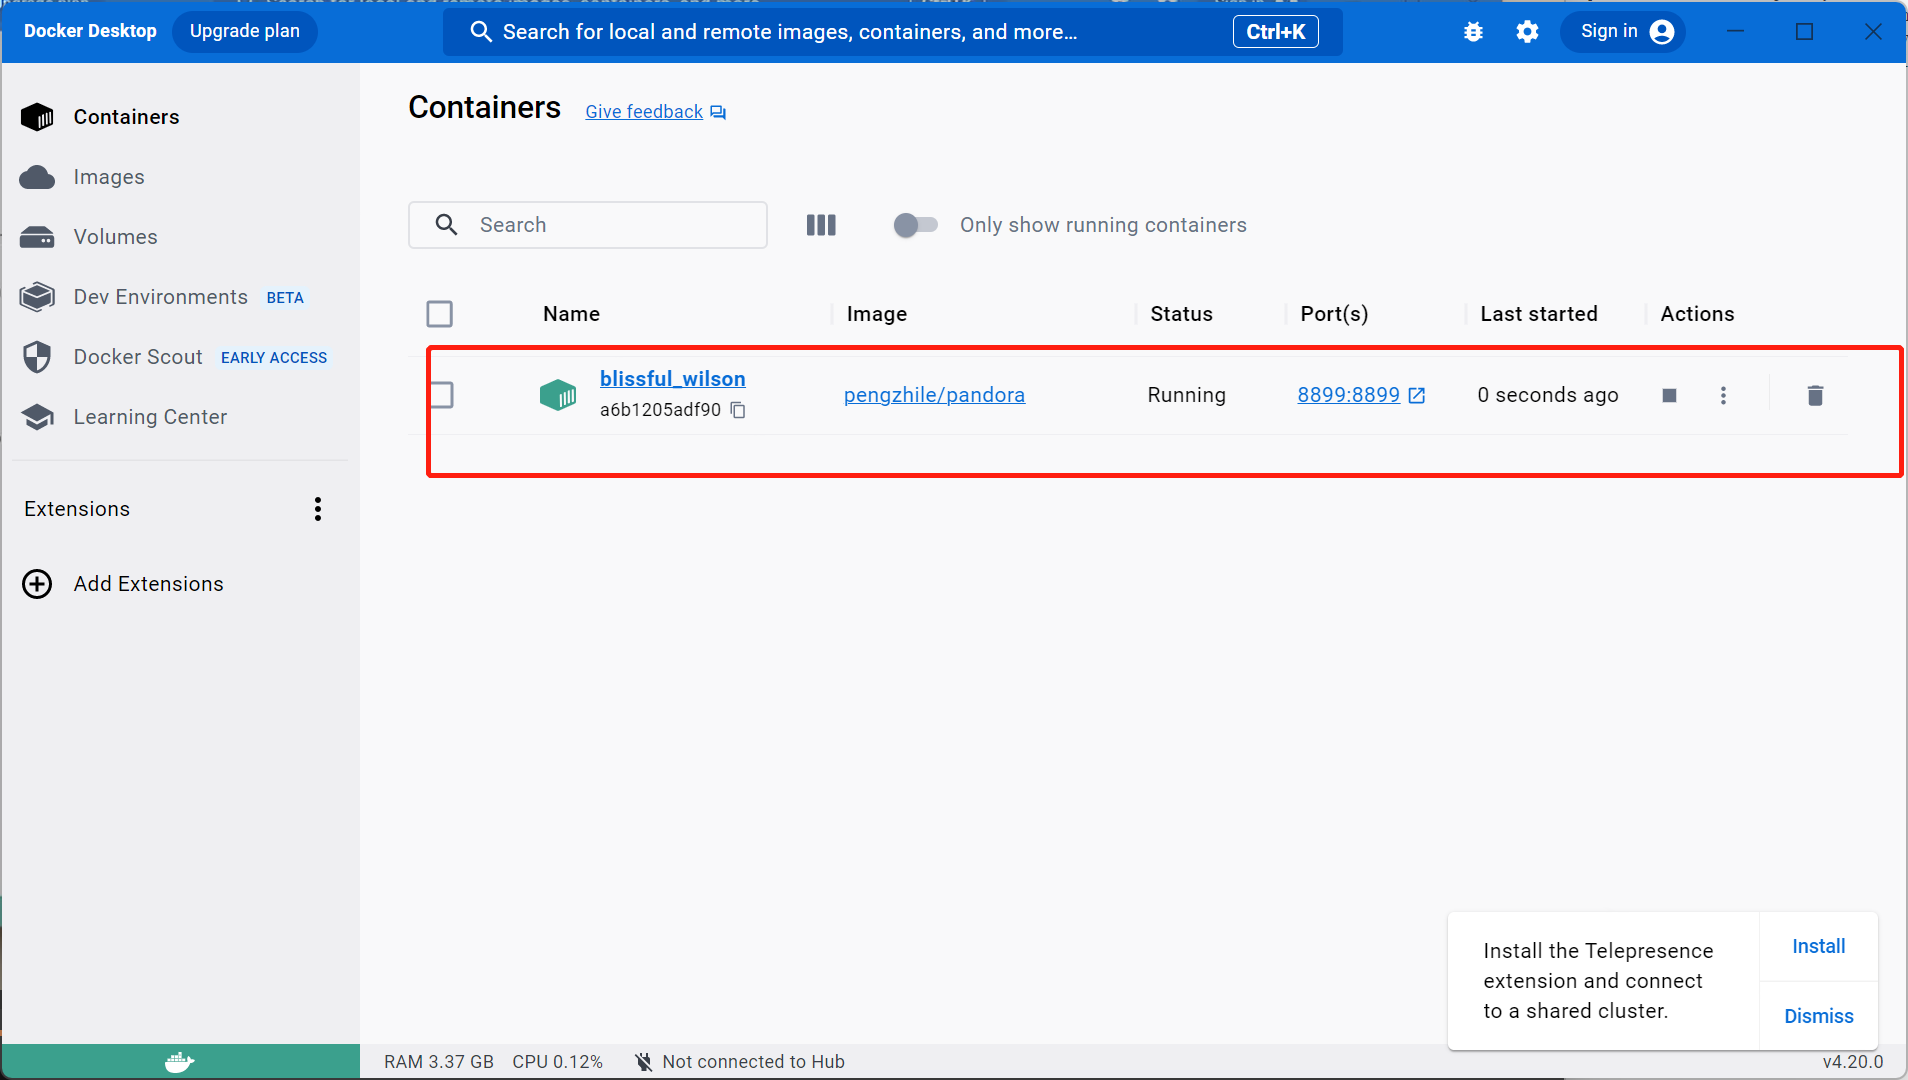This screenshot has height=1080, width=1908.
Task: Delete the blissful_wilson container
Action: (1816, 396)
